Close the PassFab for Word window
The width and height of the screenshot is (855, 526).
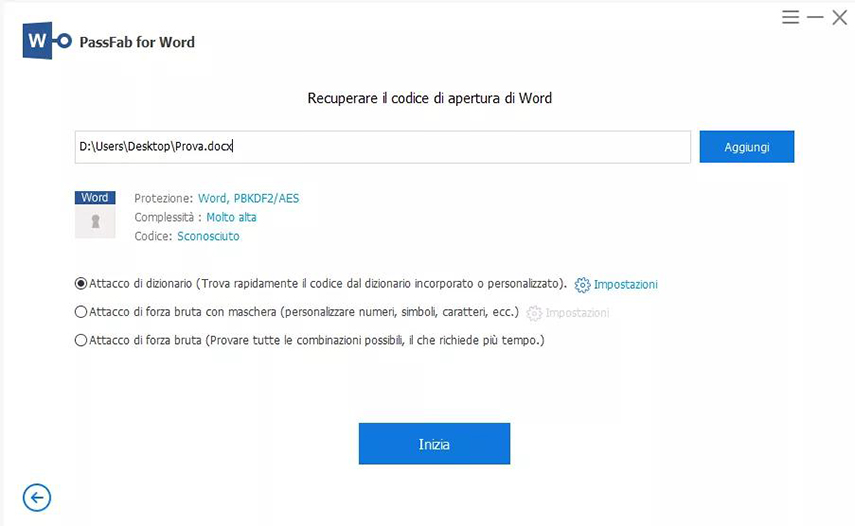pyautogui.click(x=839, y=18)
